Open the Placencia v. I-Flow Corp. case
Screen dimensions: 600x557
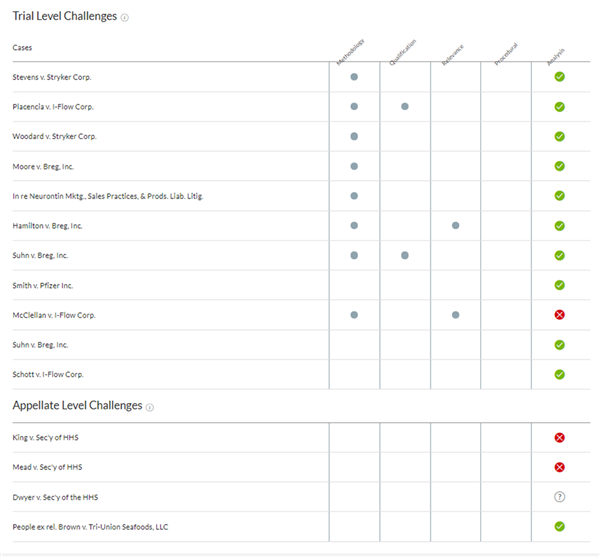tap(53, 107)
